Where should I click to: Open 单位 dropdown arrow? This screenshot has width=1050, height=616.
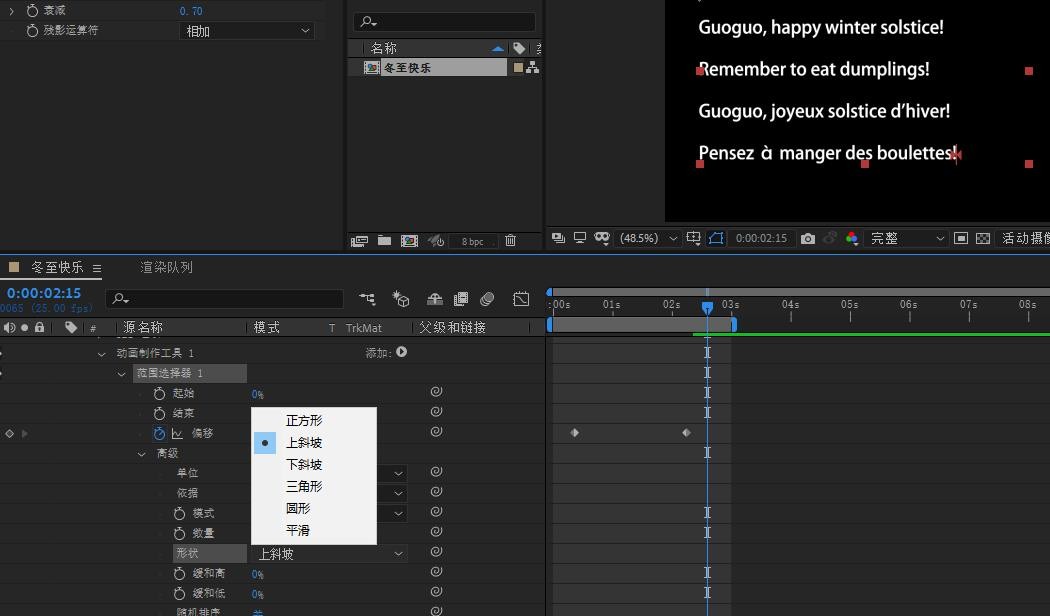click(x=398, y=473)
